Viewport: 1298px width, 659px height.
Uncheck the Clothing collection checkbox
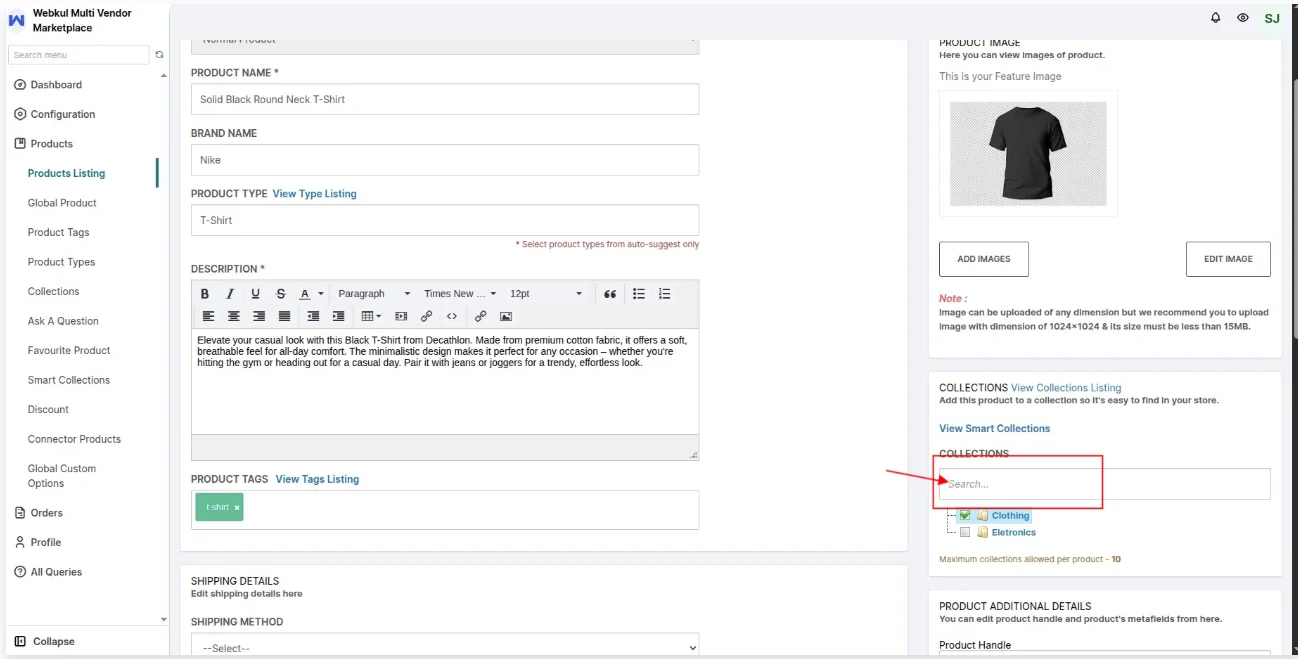coord(965,516)
